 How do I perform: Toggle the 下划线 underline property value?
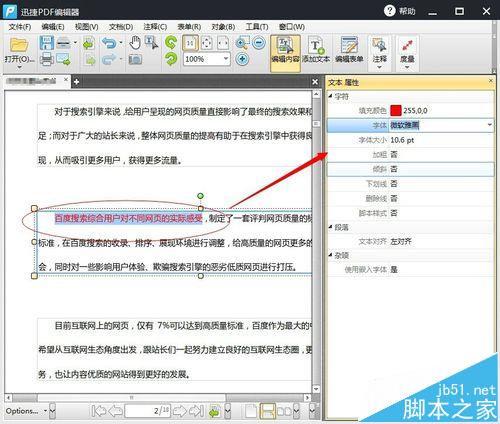[394, 184]
